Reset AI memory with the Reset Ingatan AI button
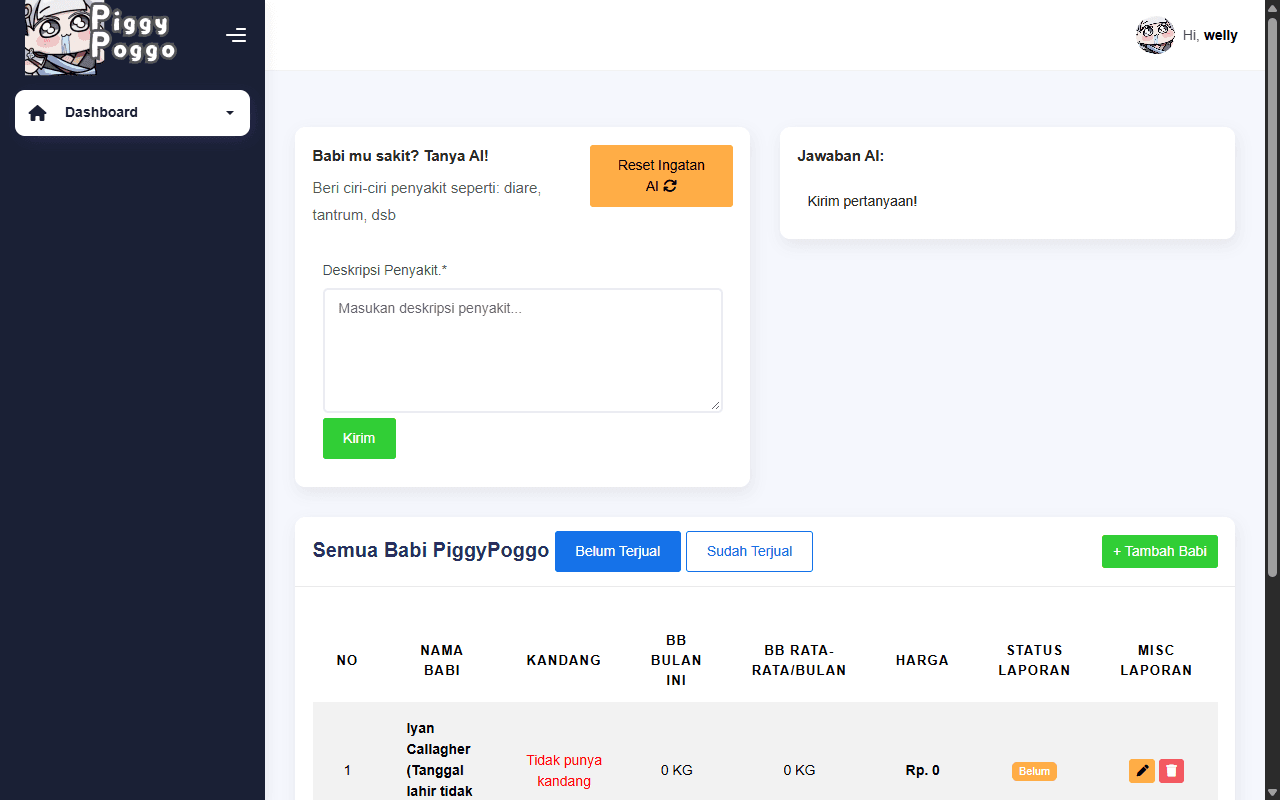This screenshot has height=800, width=1280. (661, 176)
